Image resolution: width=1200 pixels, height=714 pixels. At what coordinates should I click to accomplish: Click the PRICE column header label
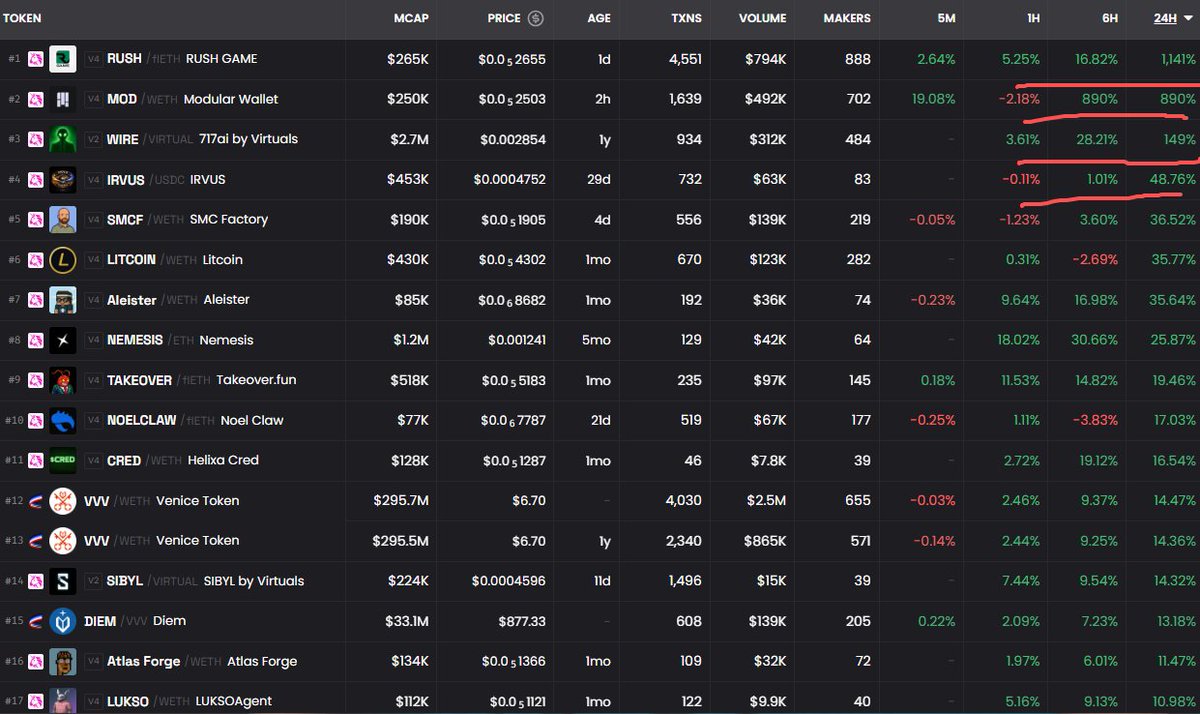(x=504, y=18)
